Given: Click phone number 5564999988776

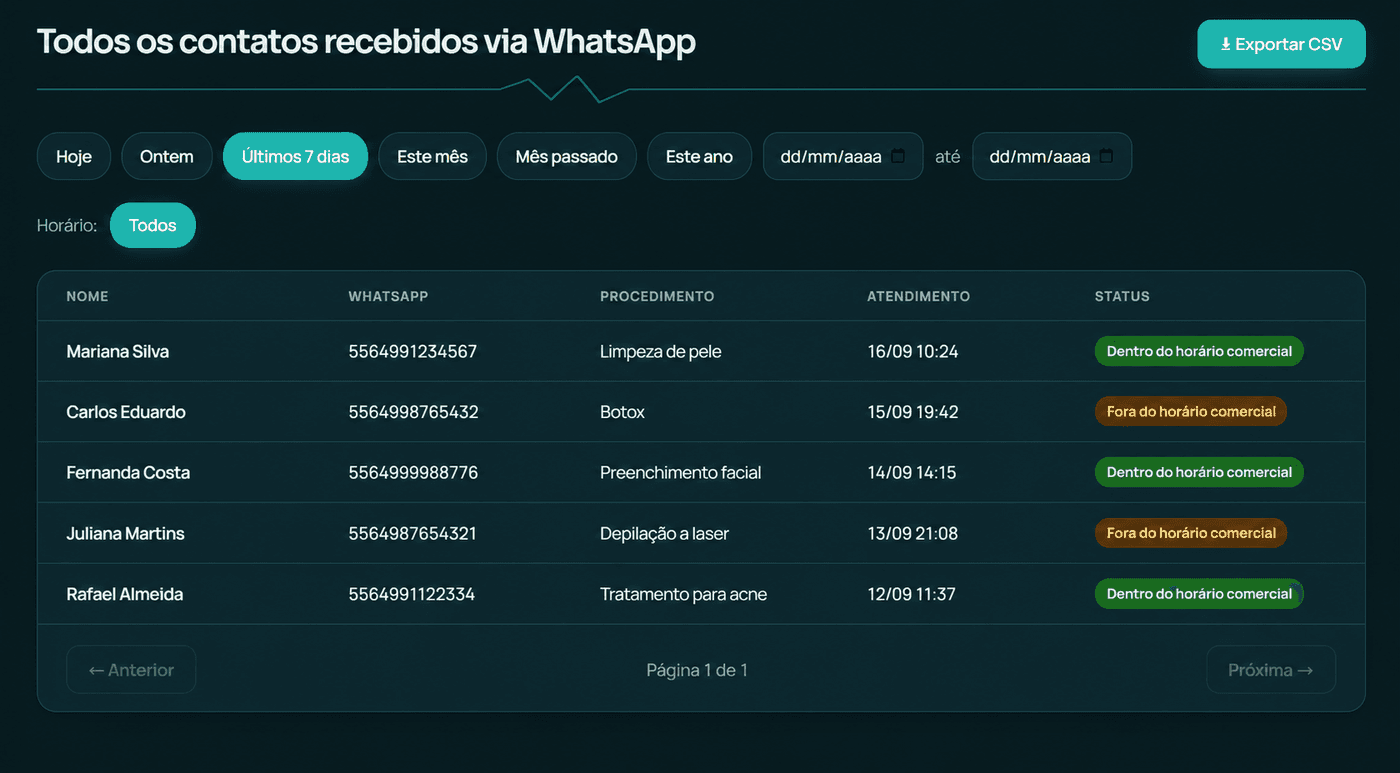Looking at the screenshot, I should pyautogui.click(x=413, y=472).
